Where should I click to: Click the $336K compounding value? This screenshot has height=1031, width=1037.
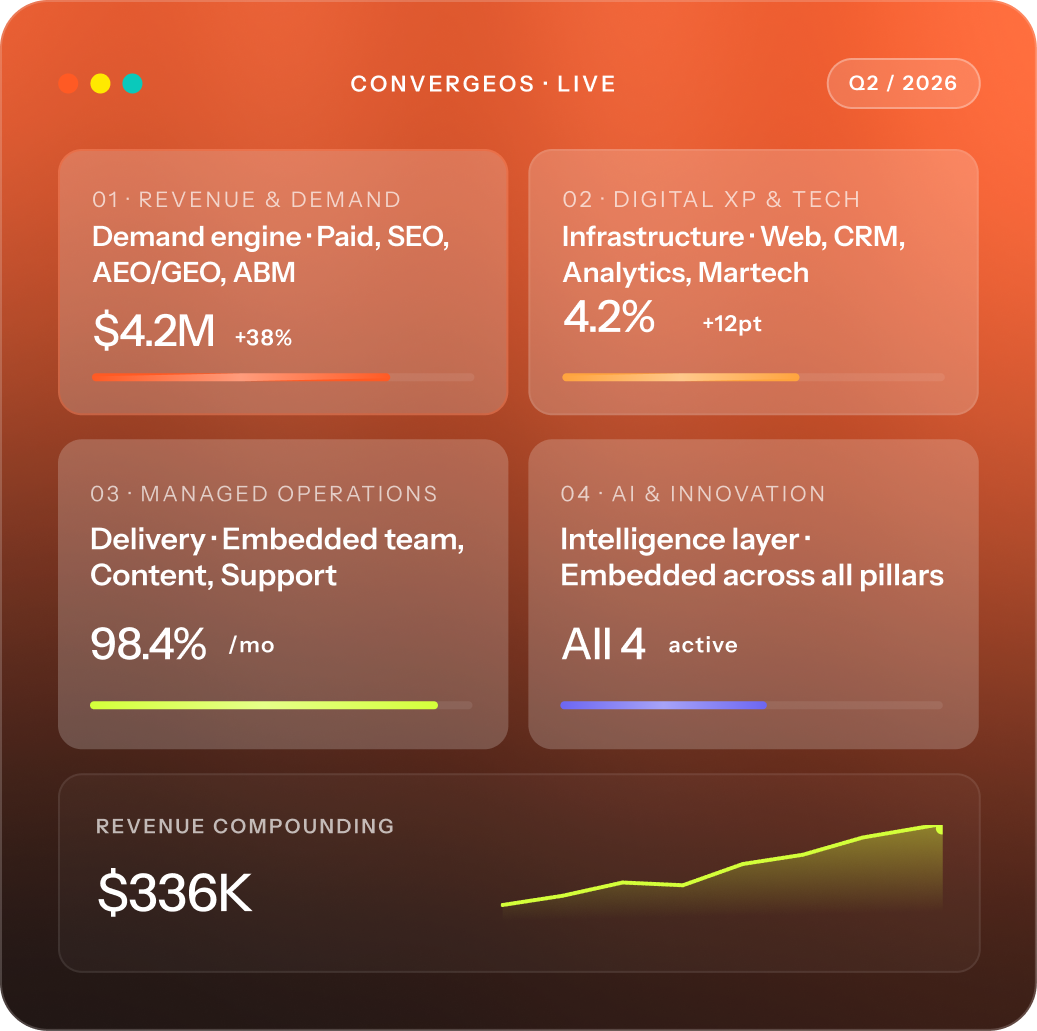point(175,893)
